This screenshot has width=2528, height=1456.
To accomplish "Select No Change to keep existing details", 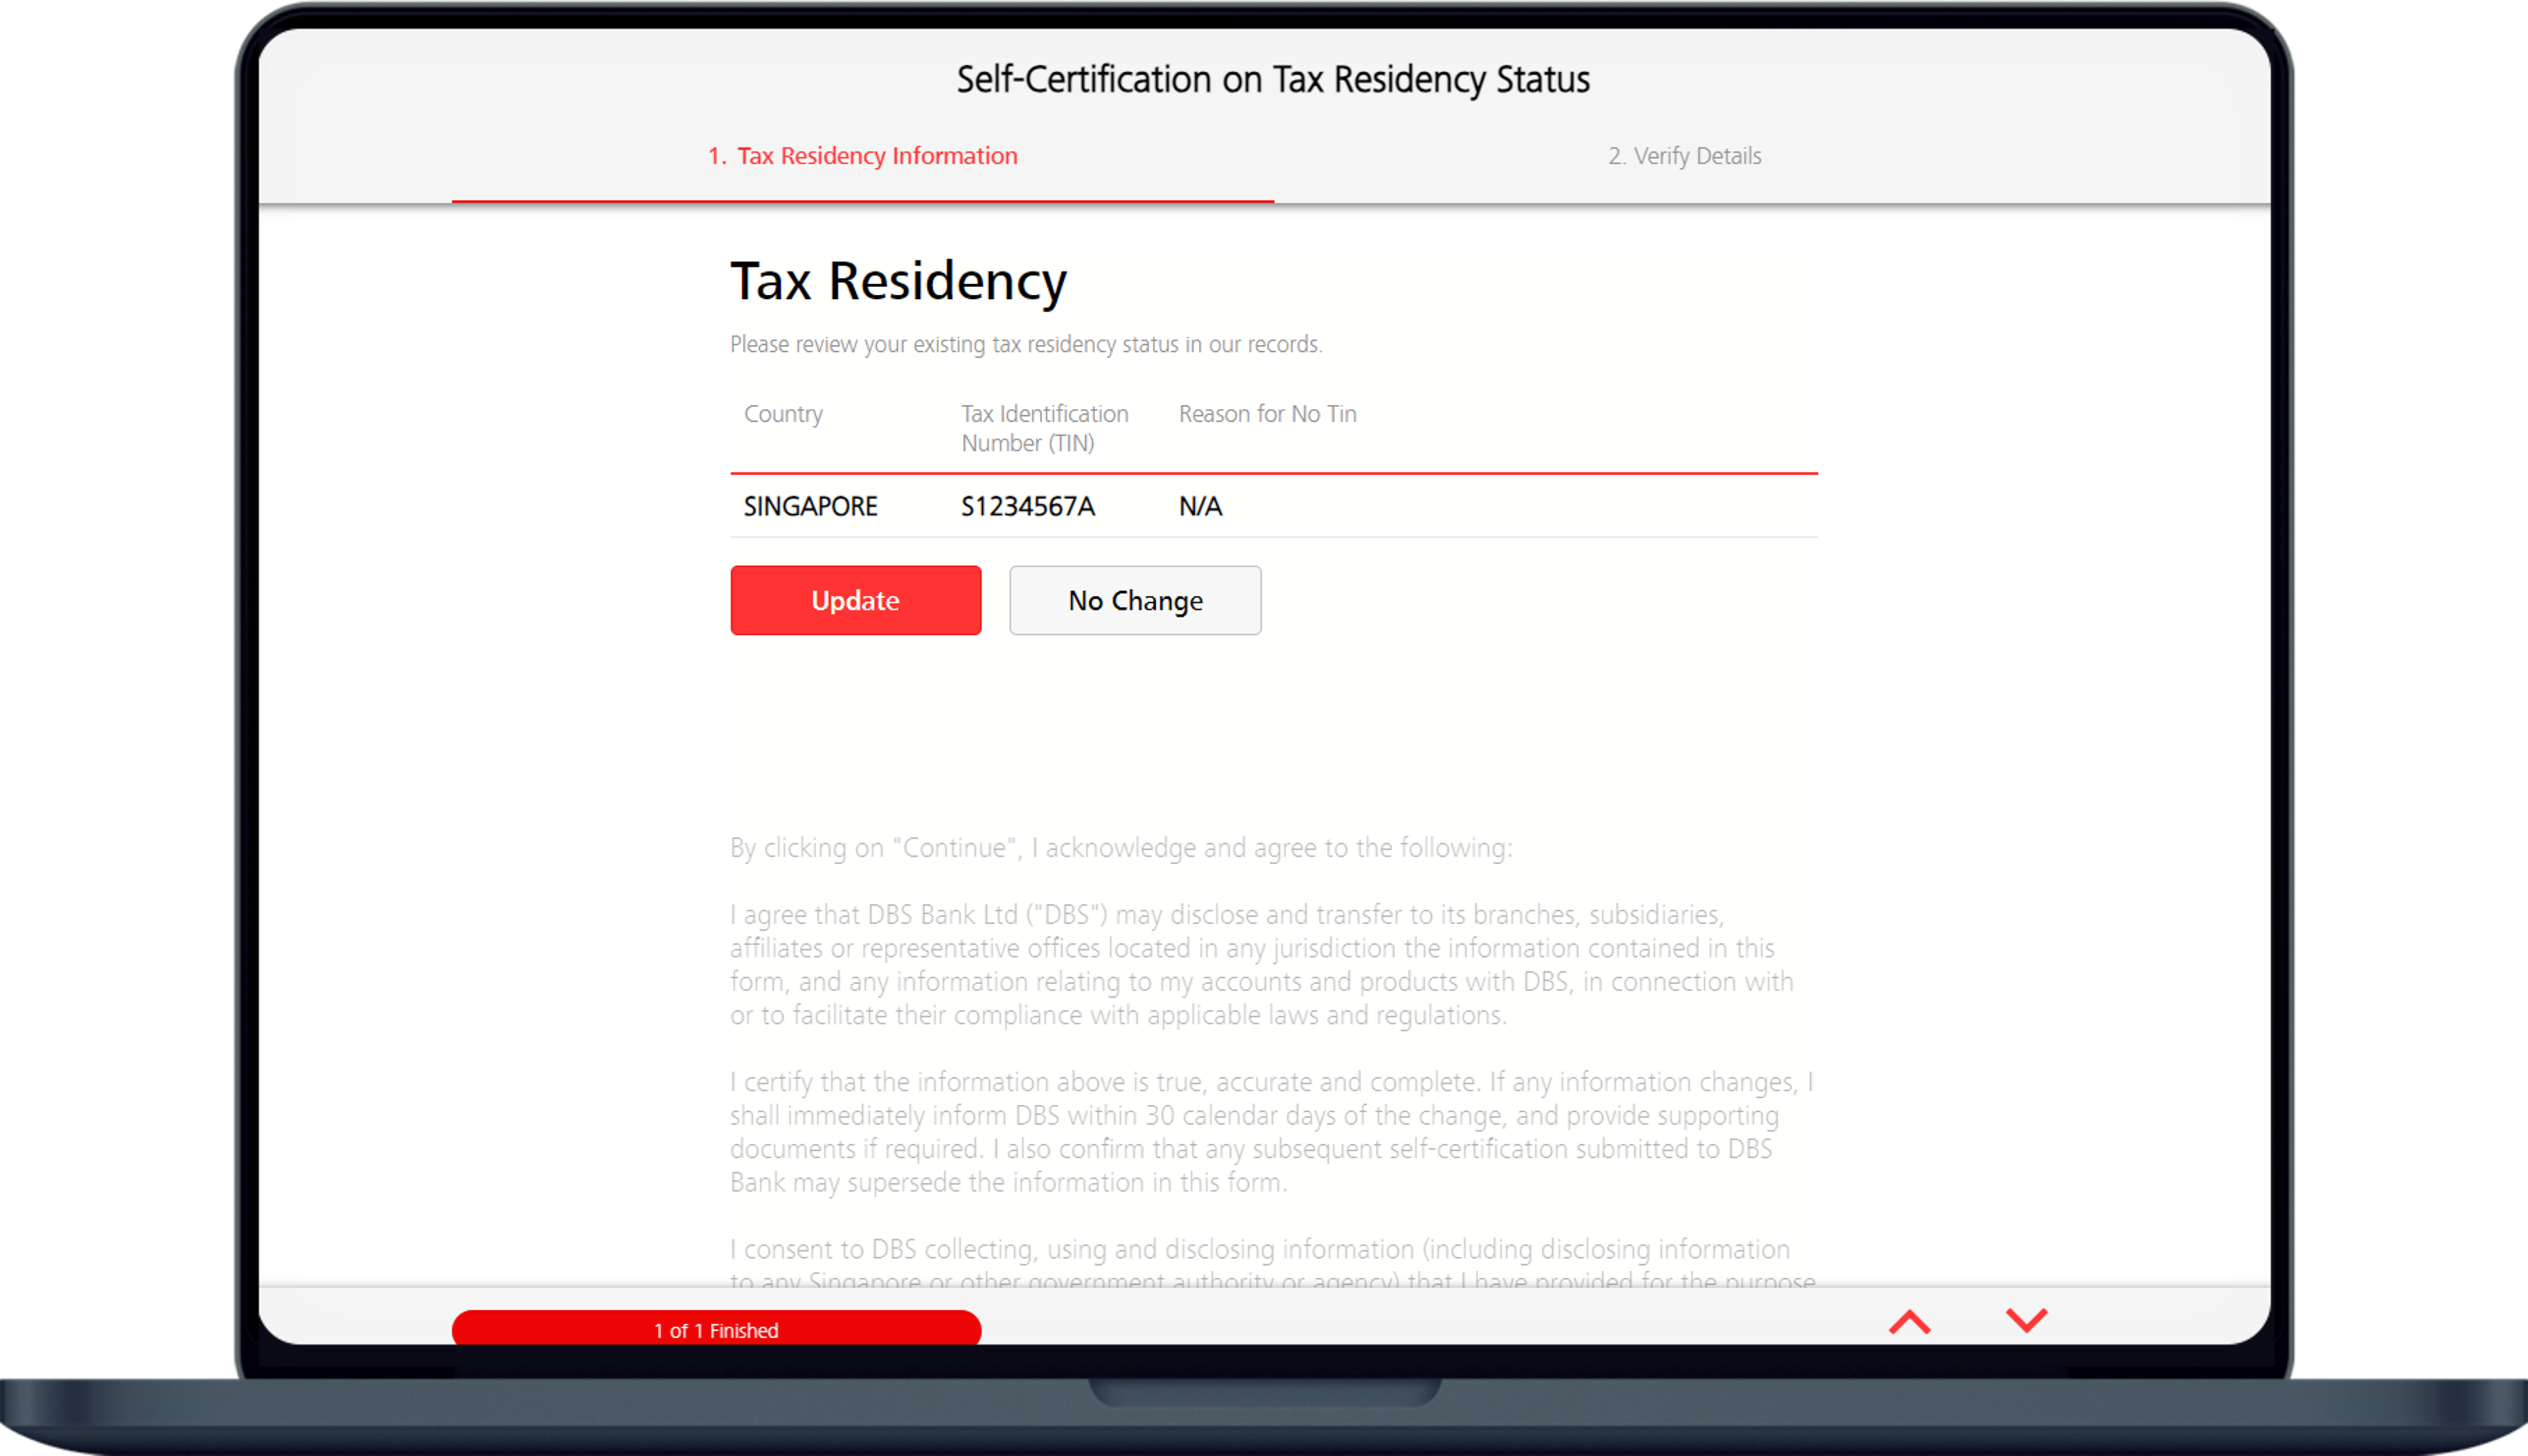I will (1134, 599).
